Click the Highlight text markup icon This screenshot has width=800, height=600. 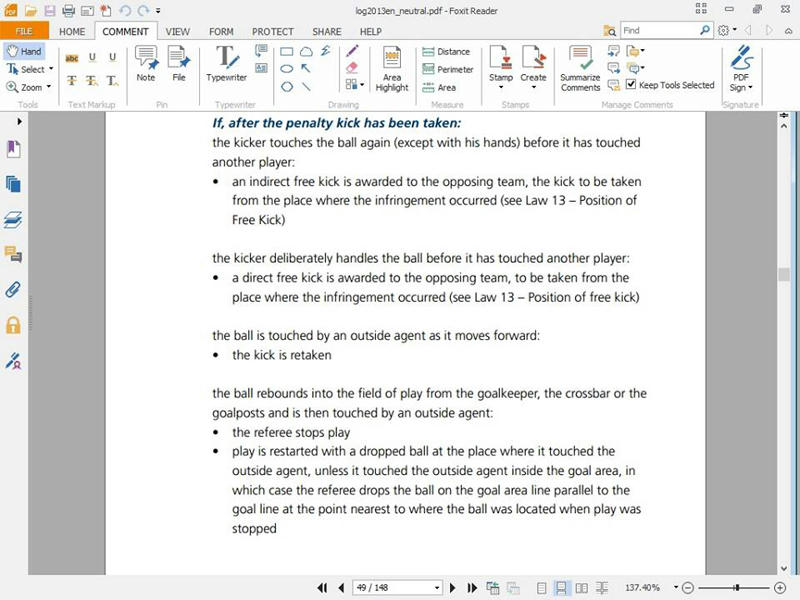72,58
